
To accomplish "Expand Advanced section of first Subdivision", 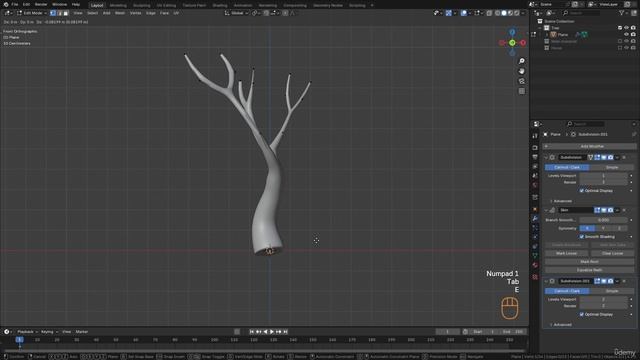I will pos(561,201).
